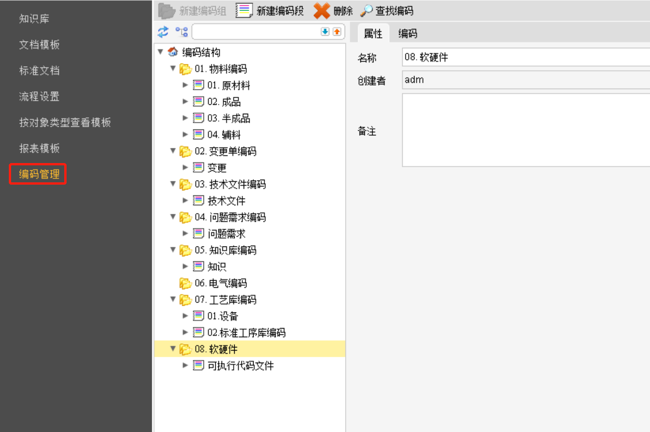Click the folder icon of 05. 知识库编码
The width and height of the screenshot is (650, 432).
185,250
